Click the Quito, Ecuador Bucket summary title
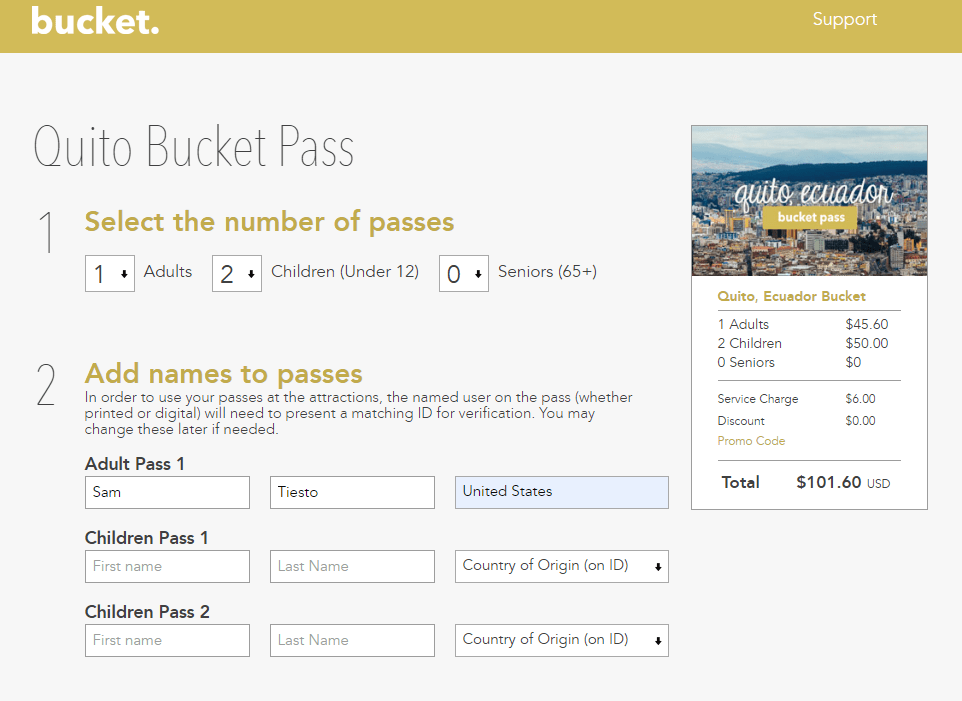962x701 pixels. click(x=791, y=296)
